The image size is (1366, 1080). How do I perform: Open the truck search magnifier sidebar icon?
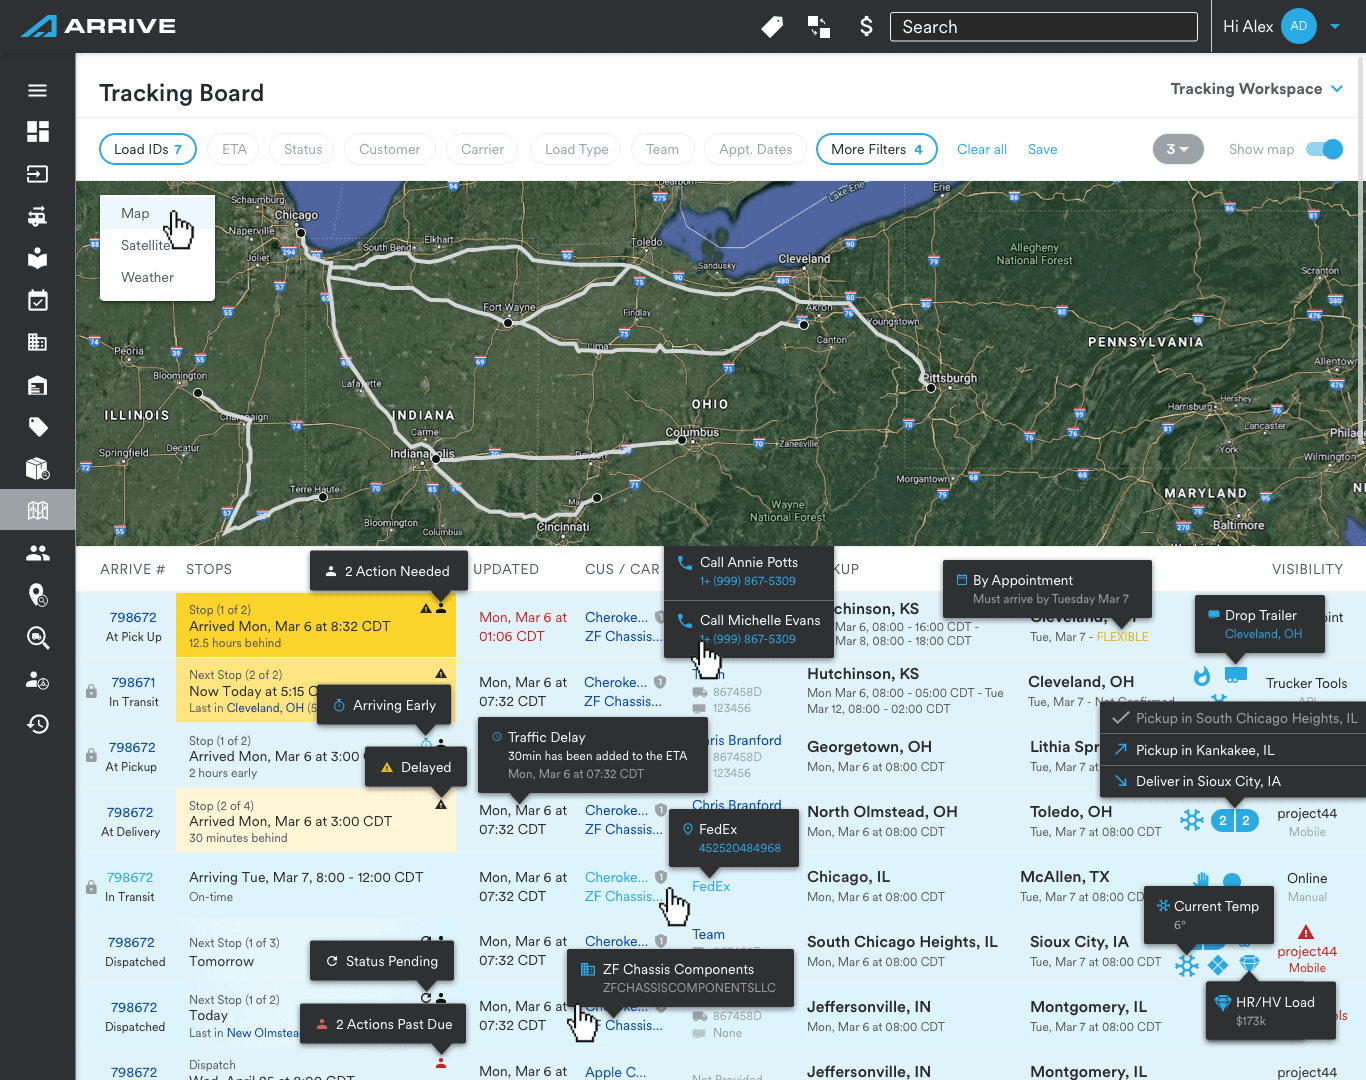(x=38, y=638)
